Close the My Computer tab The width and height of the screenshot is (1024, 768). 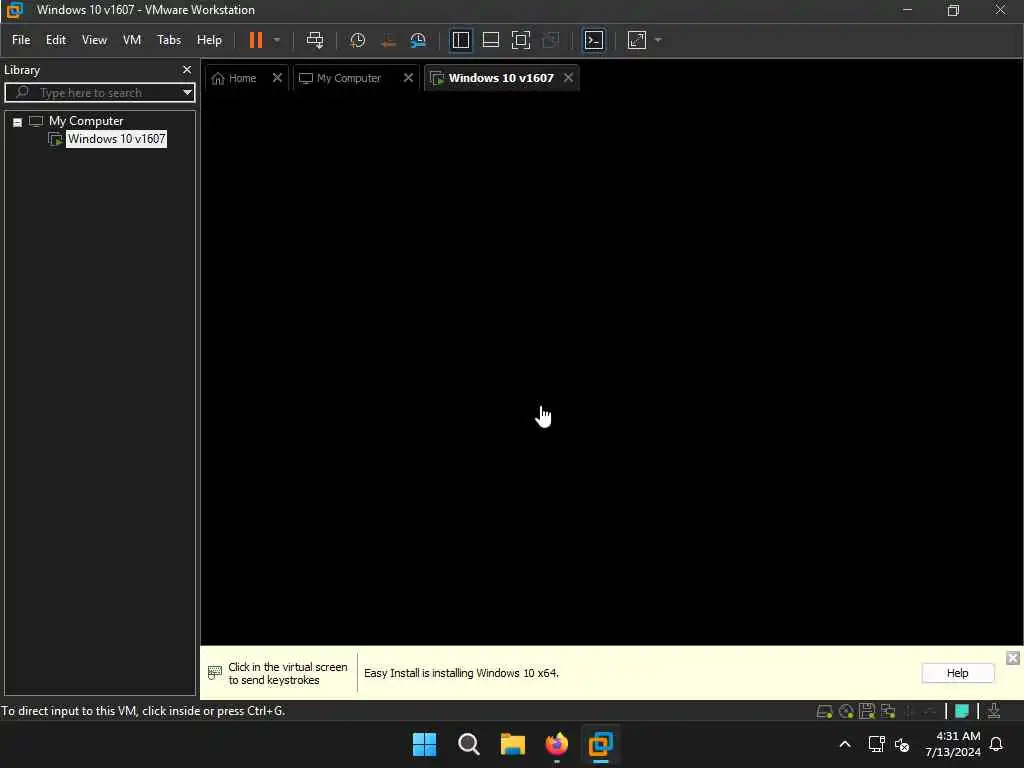(408, 78)
